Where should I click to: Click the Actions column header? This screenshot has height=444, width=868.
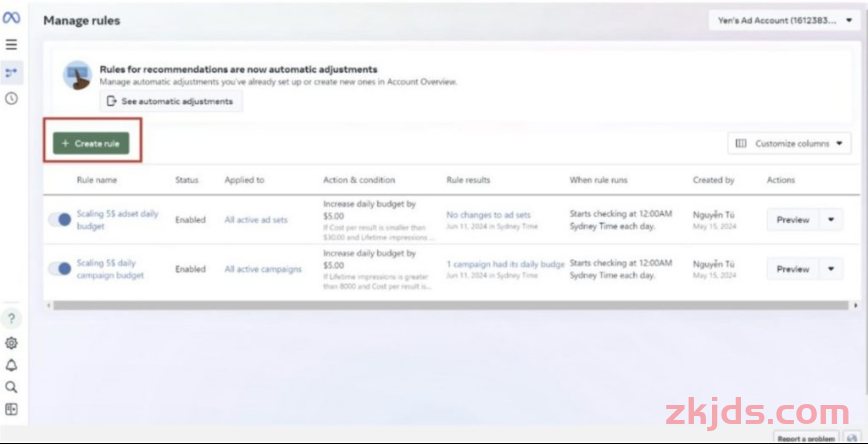click(x=781, y=180)
